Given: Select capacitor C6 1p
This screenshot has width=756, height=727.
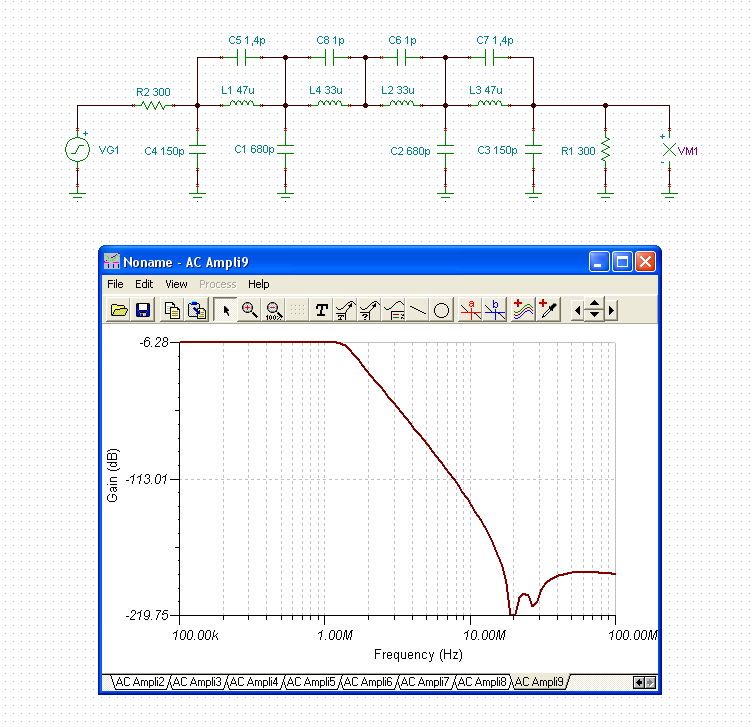Looking at the screenshot, I should [x=402, y=58].
